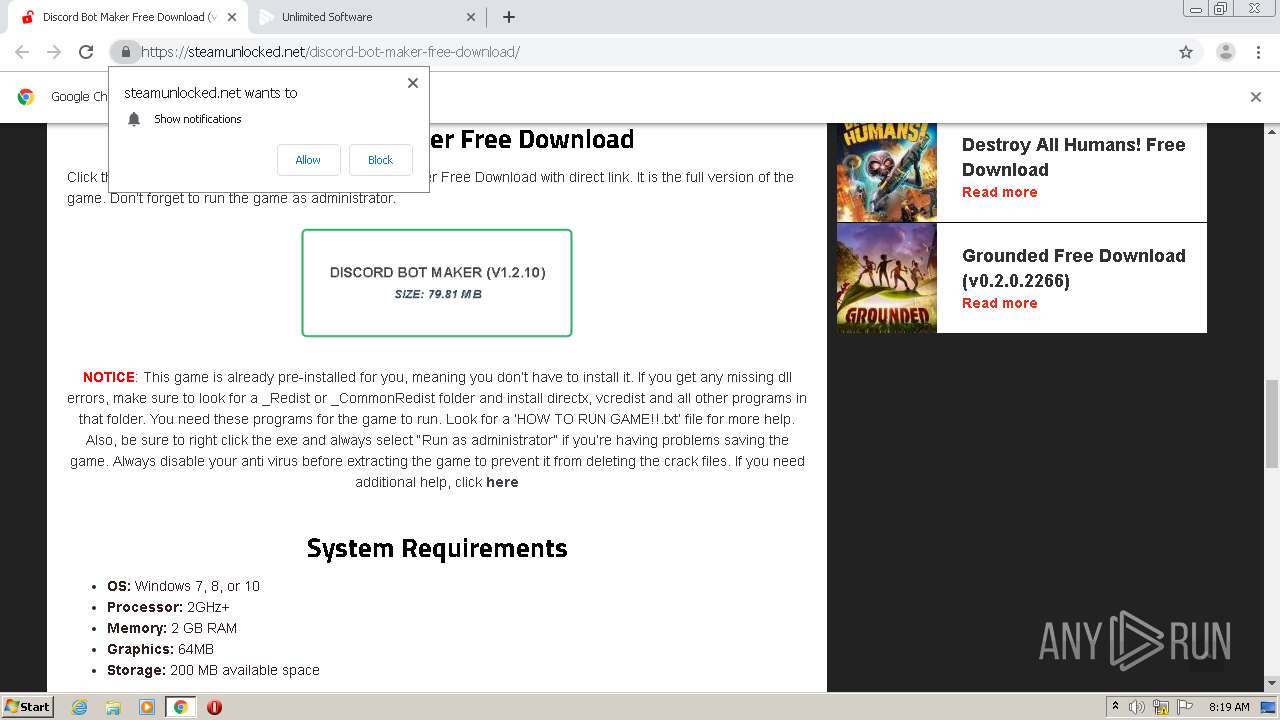This screenshot has height=720, width=1280.
Task: Open the Chrome profile avatar
Action: click(1225, 52)
